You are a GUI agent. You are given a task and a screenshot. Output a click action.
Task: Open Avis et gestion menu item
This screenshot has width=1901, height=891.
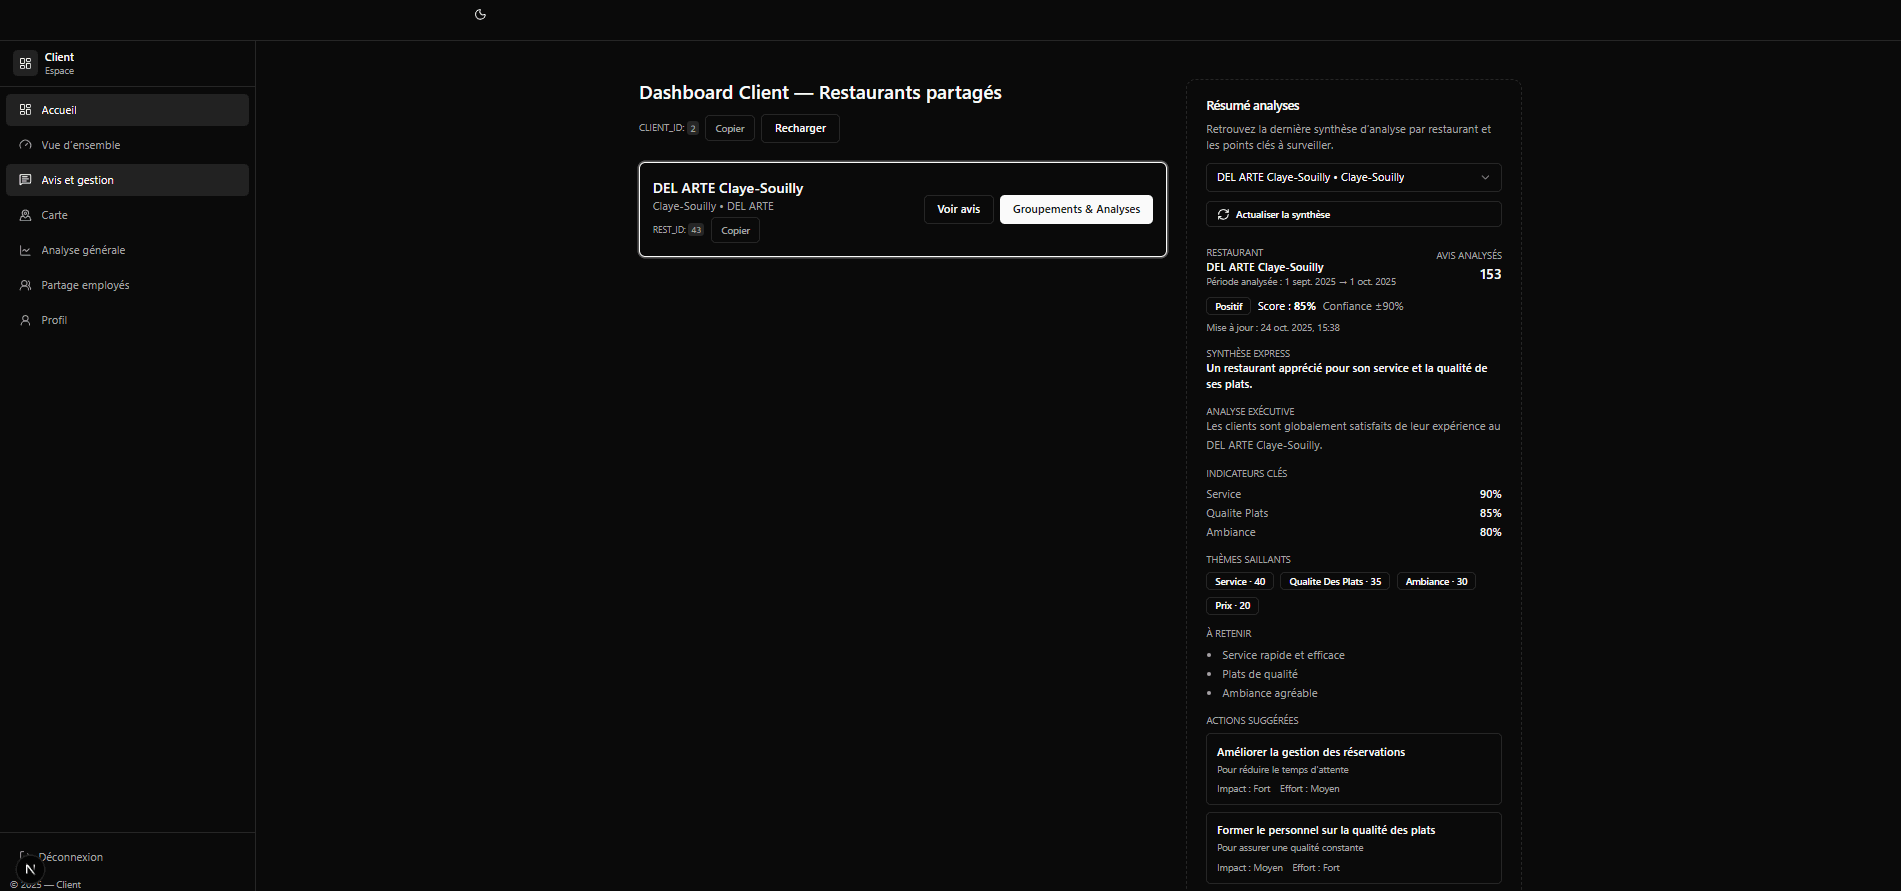coord(78,180)
